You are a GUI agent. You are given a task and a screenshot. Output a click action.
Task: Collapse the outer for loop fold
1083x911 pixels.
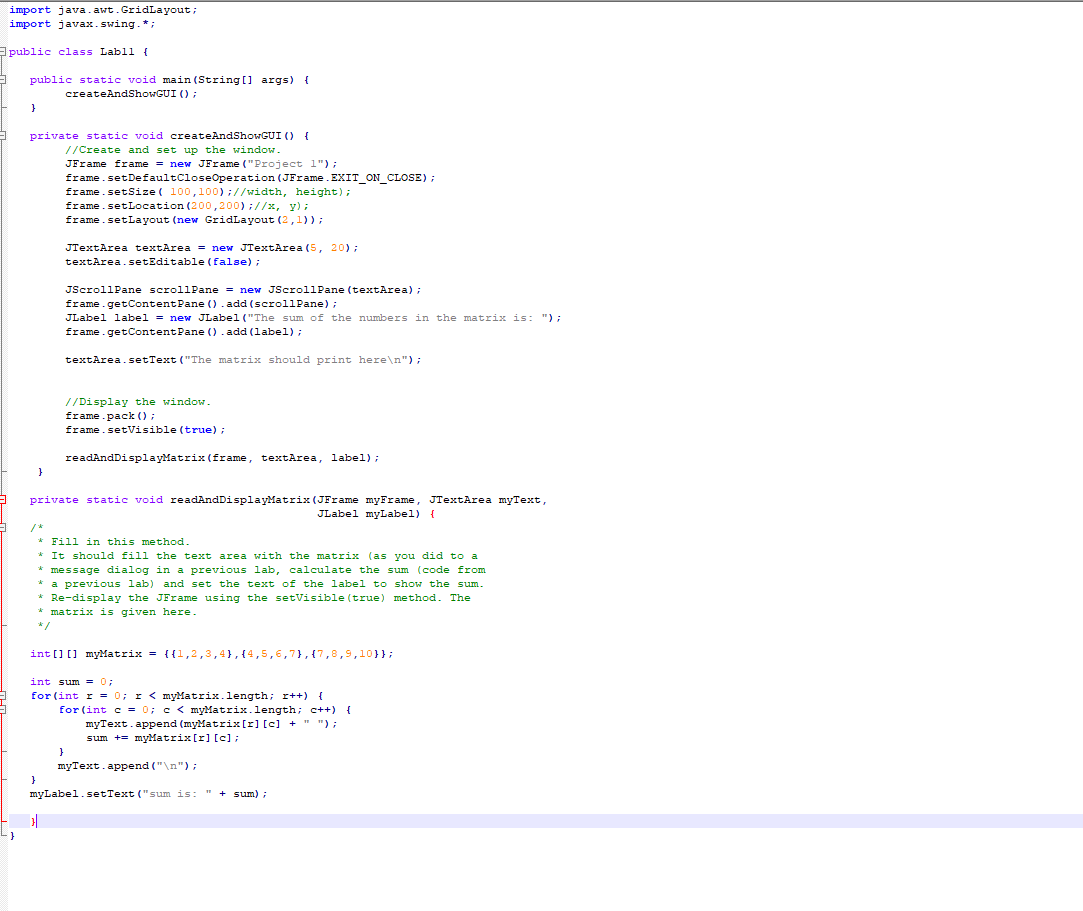click(4, 695)
